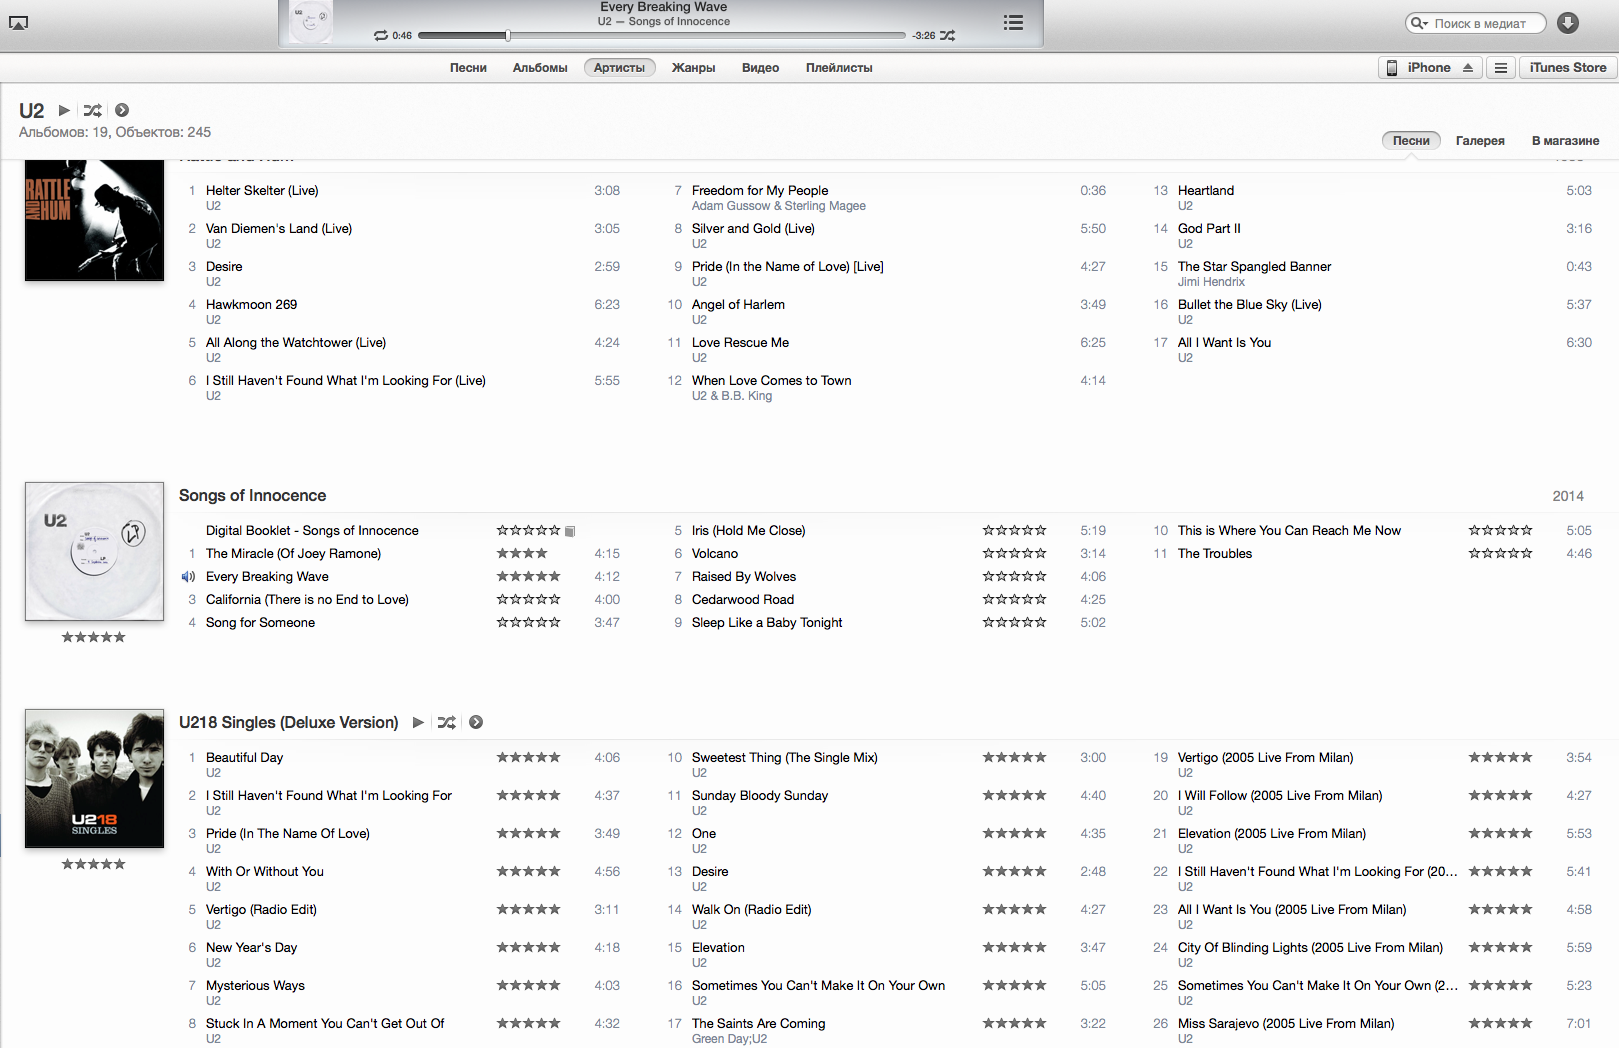Play U218 Singles album via play icon
The image size is (1619, 1048).
[418, 722]
